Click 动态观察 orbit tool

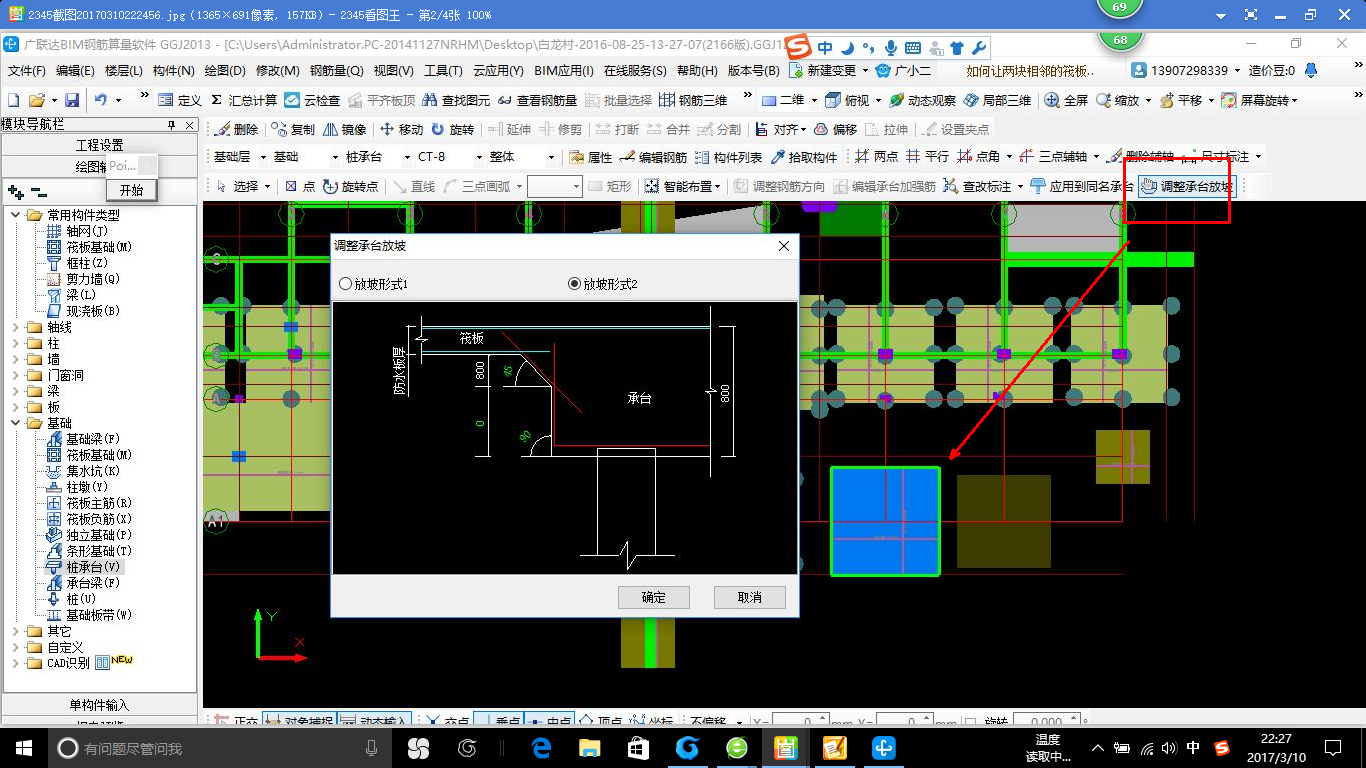(x=922, y=100)
